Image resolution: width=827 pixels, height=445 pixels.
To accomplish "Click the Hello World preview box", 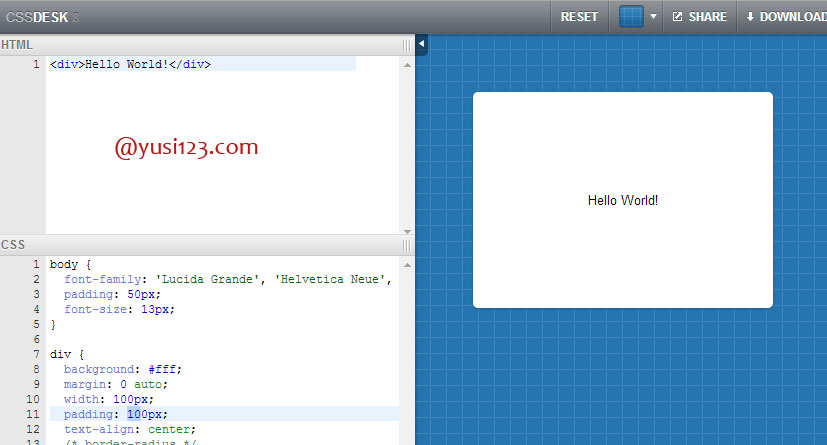I will [x=623, y=200].
